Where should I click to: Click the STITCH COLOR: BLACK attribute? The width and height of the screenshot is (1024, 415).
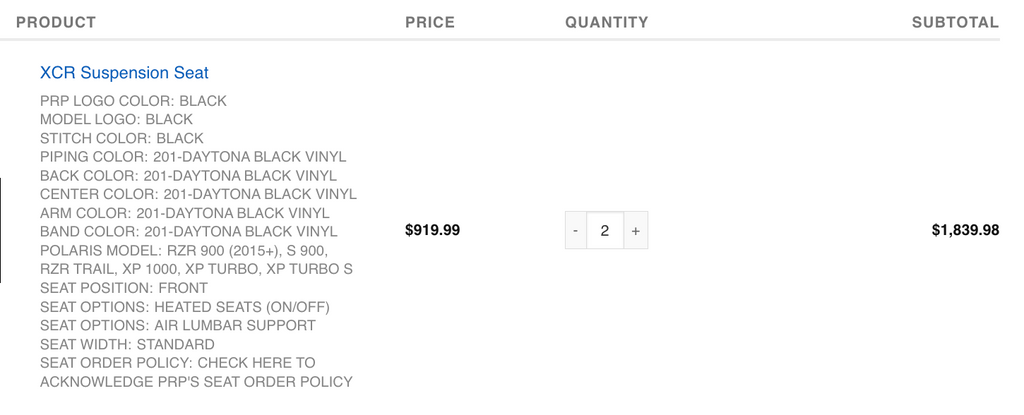click(121, 139)
